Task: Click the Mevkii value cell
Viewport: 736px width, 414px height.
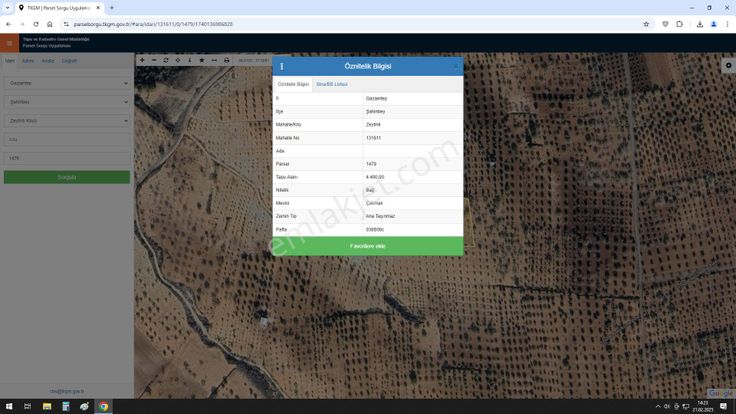Action: 413,203
